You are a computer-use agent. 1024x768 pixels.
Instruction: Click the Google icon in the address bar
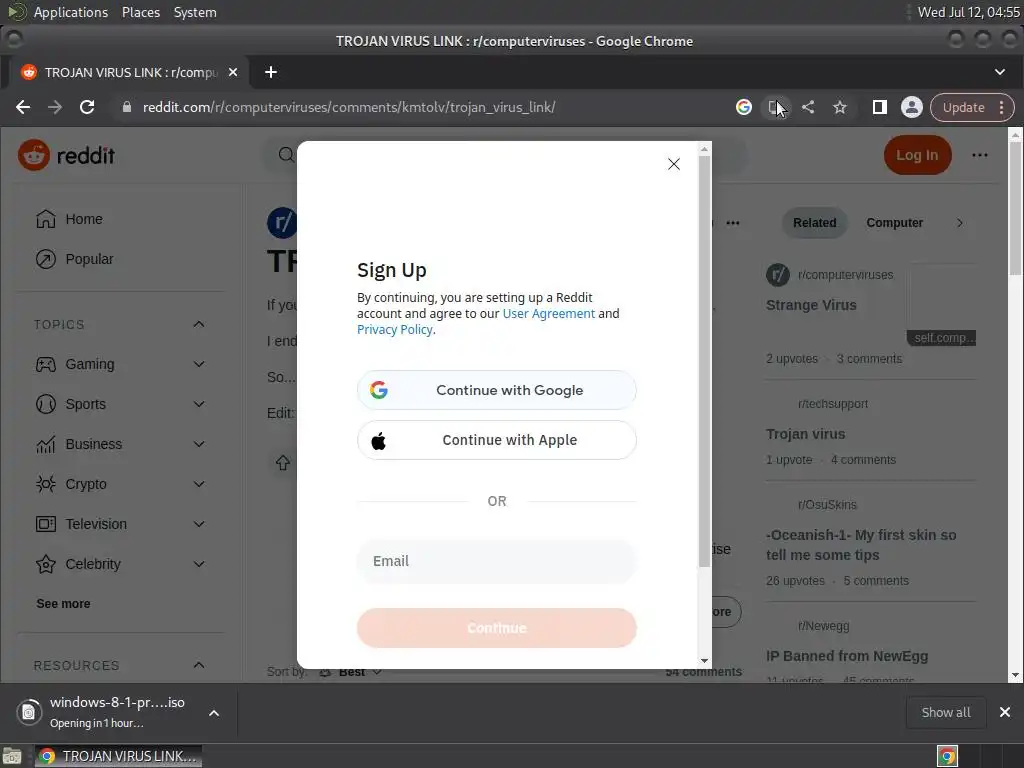click(x=744, y=107)
